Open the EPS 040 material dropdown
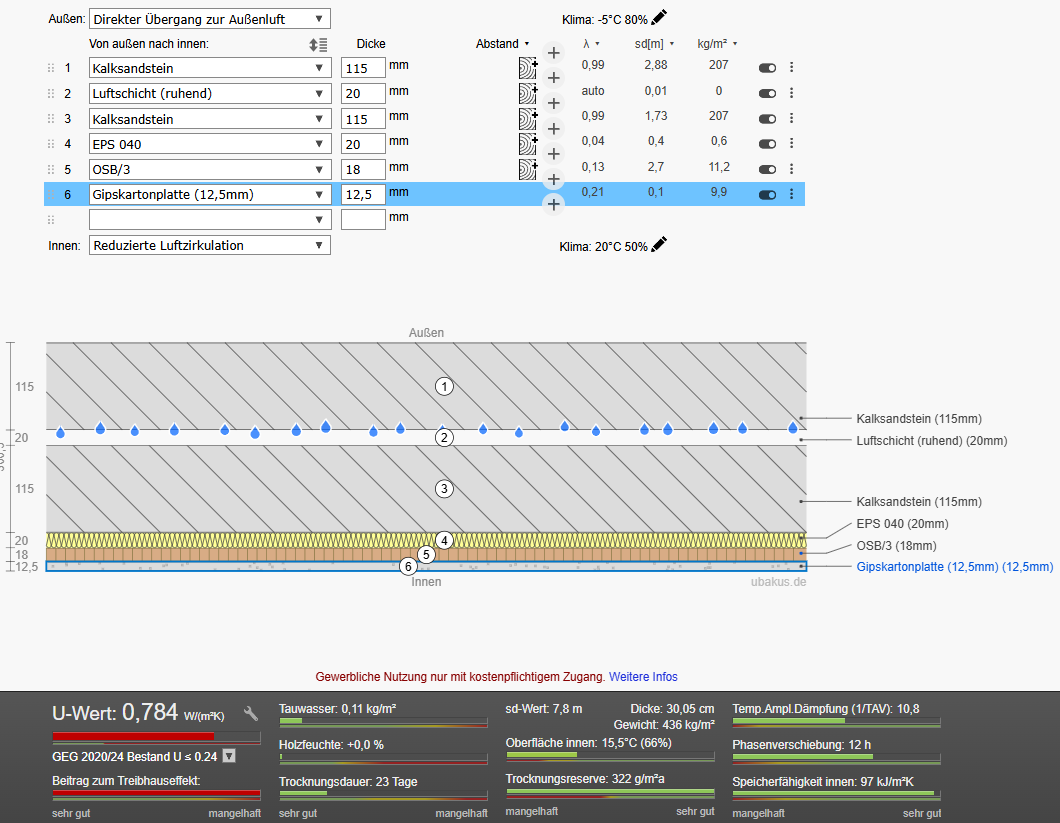Viewport: 1060px width, 823px height. pyautogui.click(x=210, y=143)
